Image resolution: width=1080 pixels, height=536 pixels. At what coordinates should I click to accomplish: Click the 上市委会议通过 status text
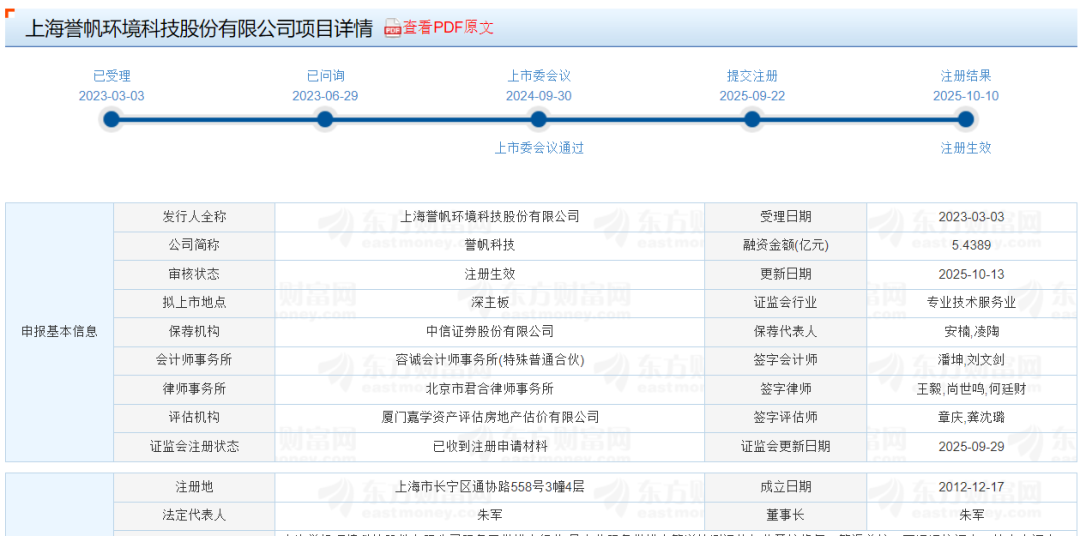[x=539, y=148]
